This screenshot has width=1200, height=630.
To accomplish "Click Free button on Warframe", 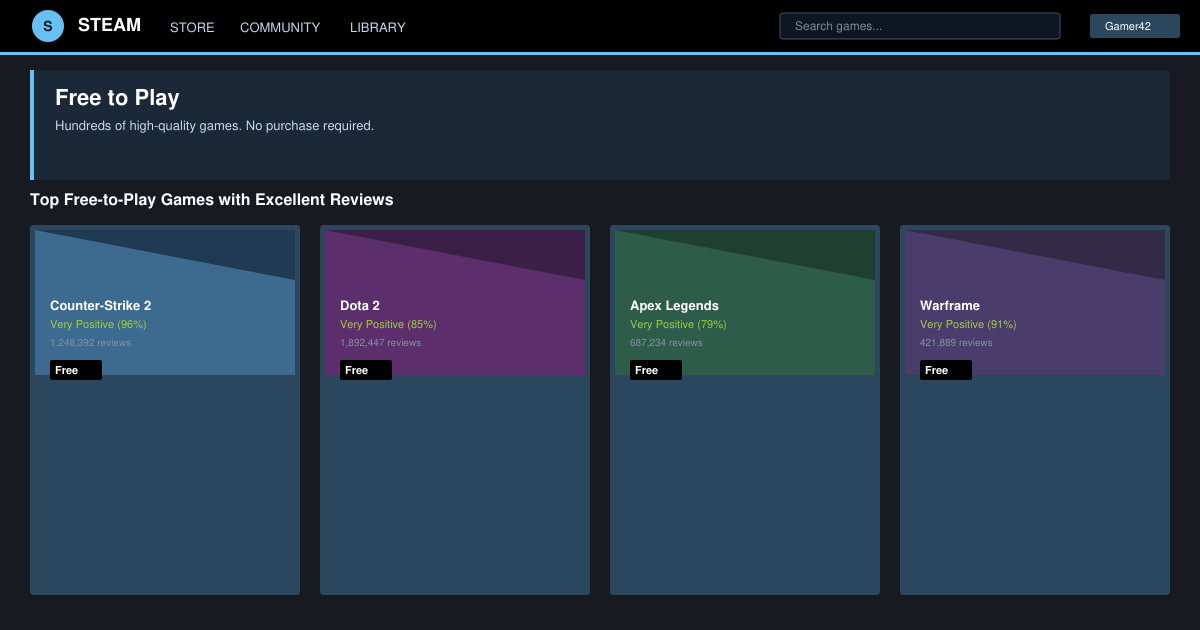I will point(946,370).
